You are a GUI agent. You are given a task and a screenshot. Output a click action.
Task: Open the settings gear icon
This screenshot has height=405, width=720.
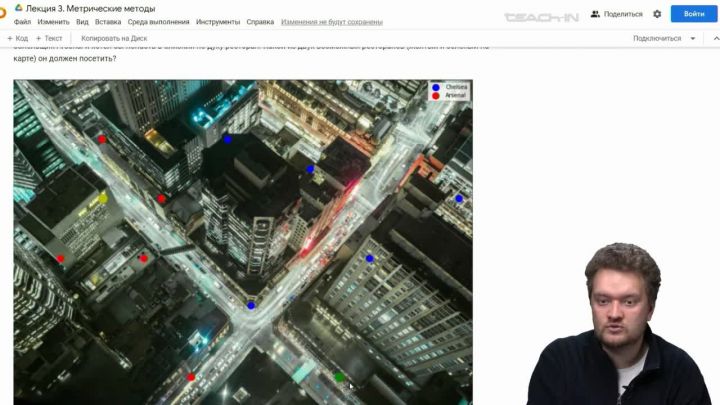[x=657, y=14]
